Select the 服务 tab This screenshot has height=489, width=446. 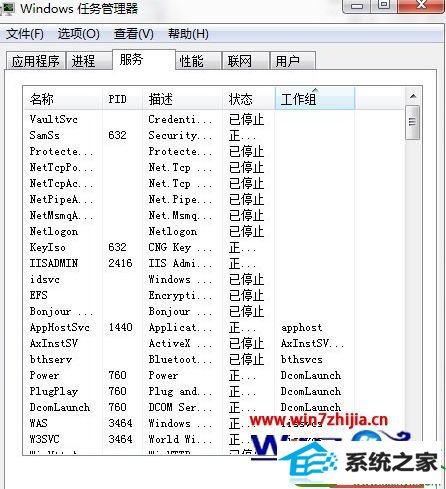(144, 59)
